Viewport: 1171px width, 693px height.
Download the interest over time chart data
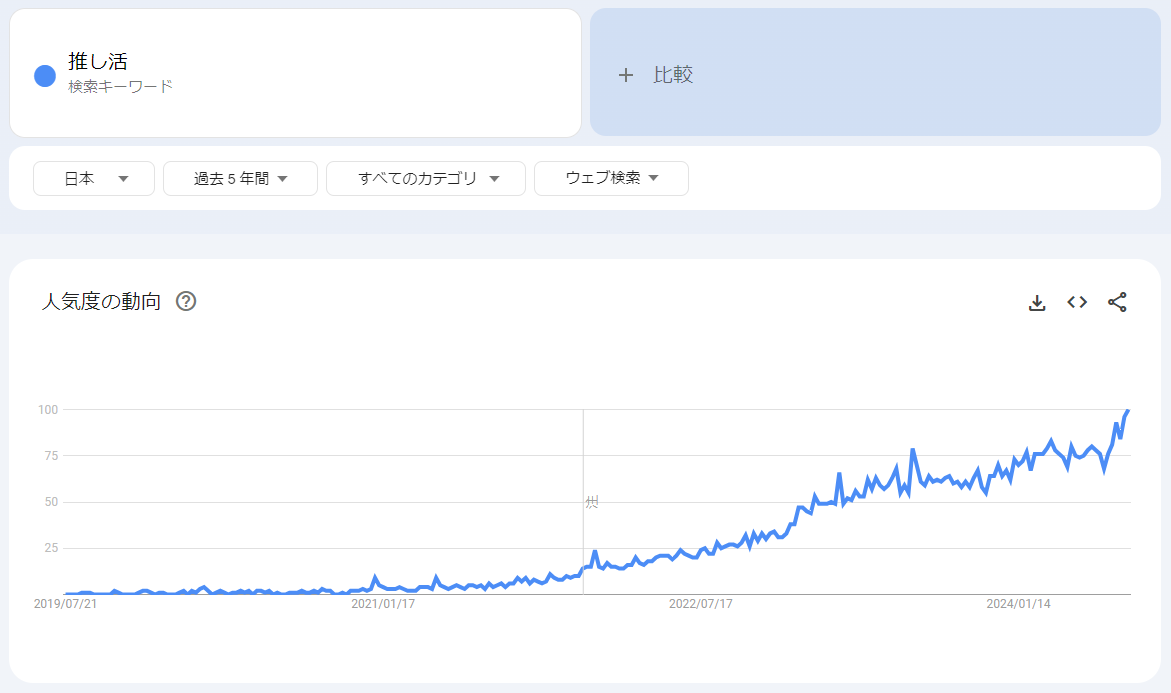pos(1037,302)
